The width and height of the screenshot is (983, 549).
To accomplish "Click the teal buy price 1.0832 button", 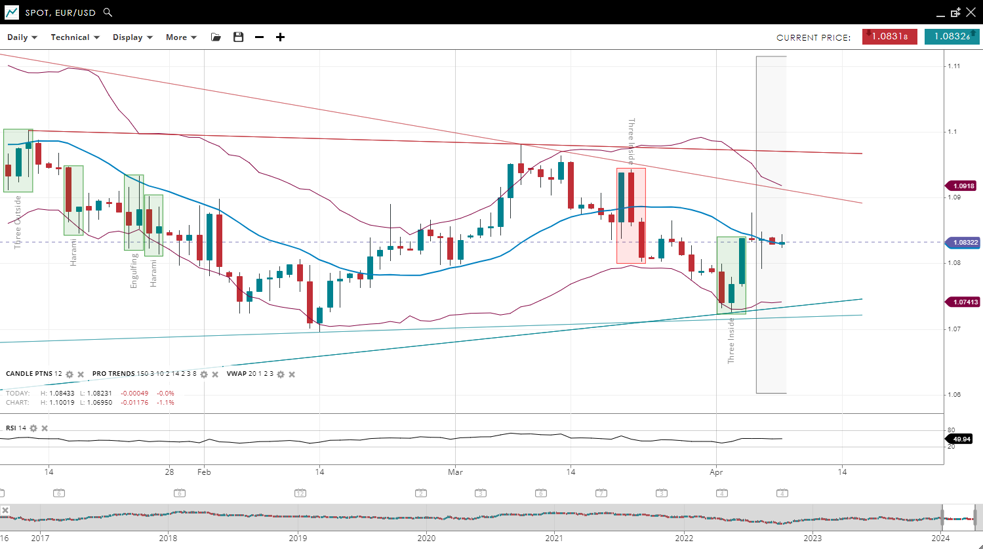I will [951, 37].
